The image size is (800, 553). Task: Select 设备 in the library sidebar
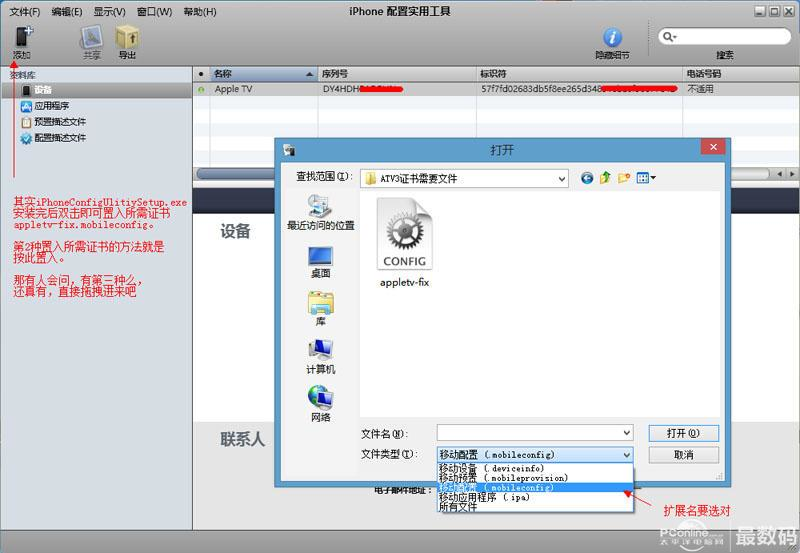tap(96, 90)
